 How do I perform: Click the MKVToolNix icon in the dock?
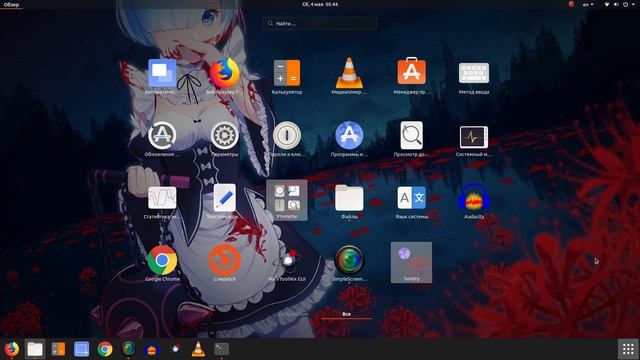tap(175, 349)
